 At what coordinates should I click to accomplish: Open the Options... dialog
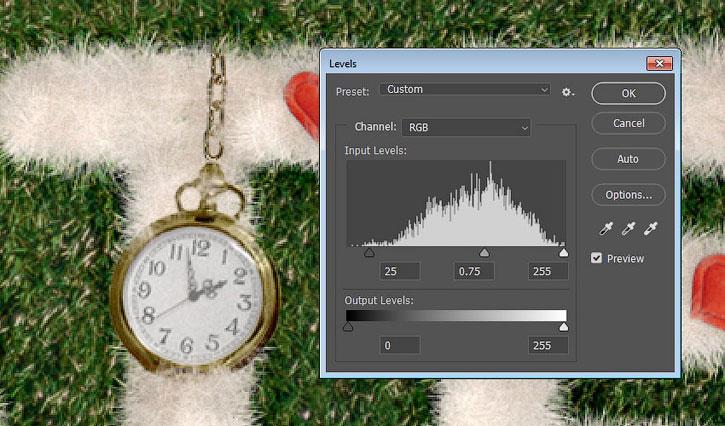[x=628, y=195]
